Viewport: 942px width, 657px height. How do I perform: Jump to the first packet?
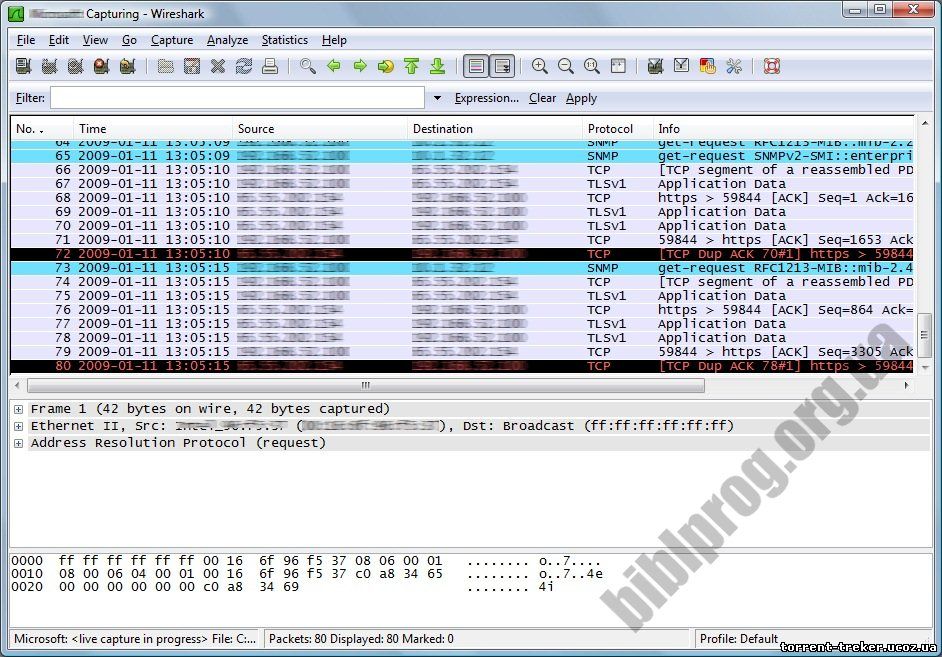[411, 66]
